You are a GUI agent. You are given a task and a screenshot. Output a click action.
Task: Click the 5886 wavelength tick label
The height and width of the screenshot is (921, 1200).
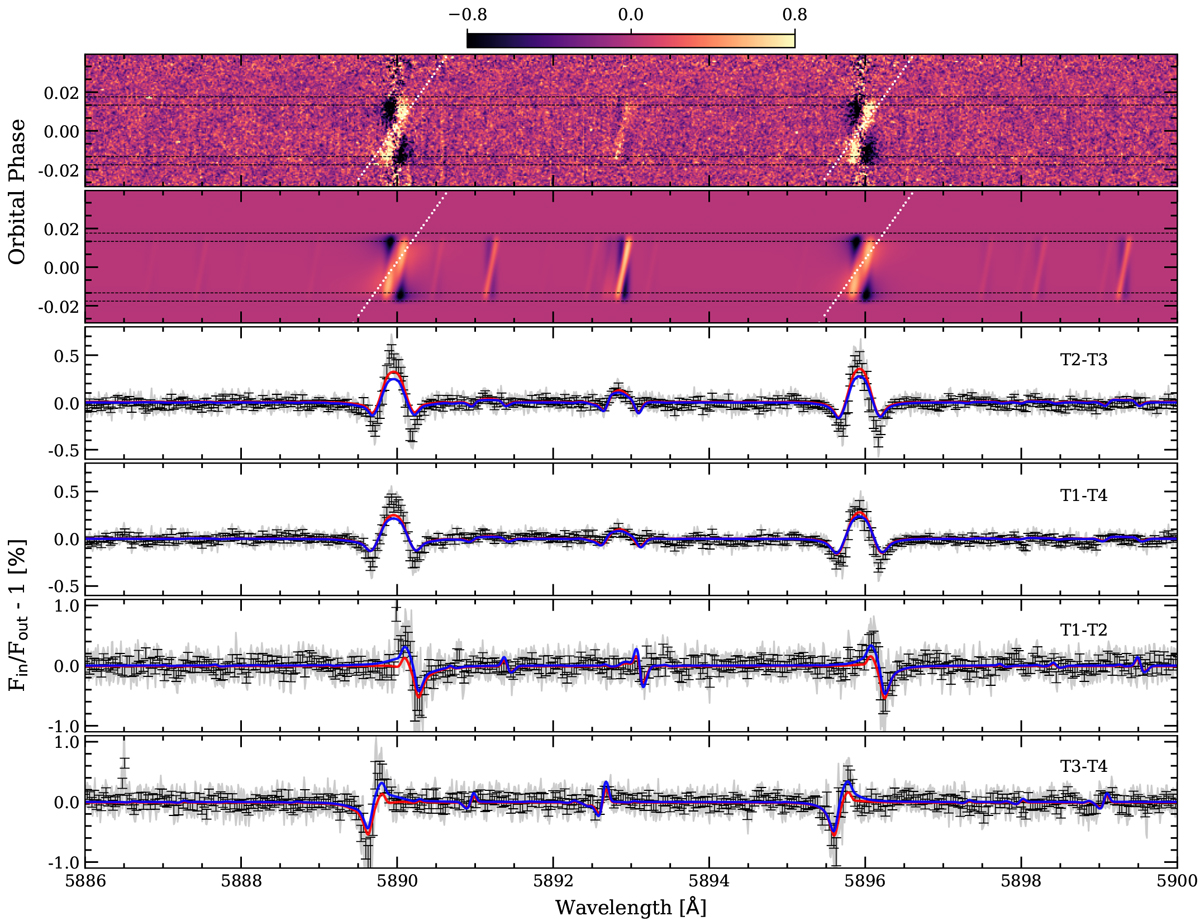(86, 884)
